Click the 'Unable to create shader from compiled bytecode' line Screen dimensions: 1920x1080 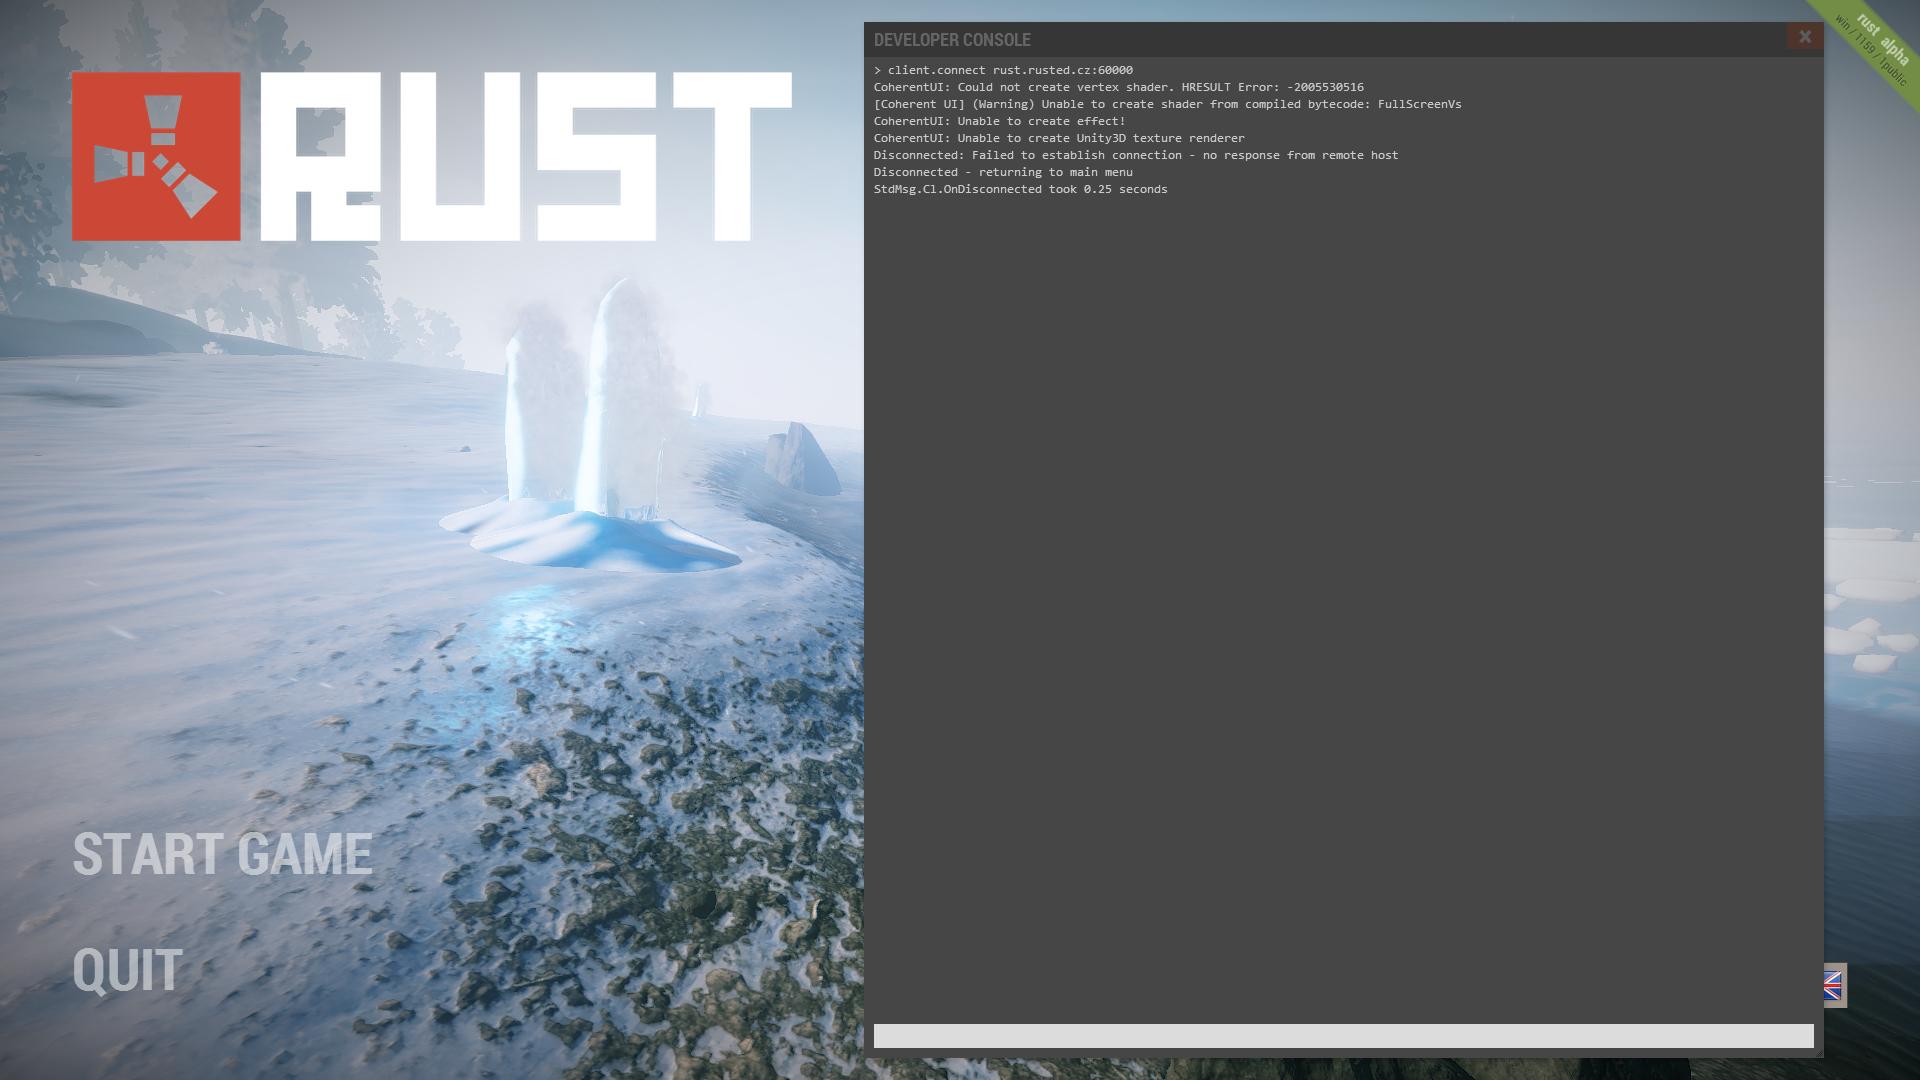coord(1167,104)
